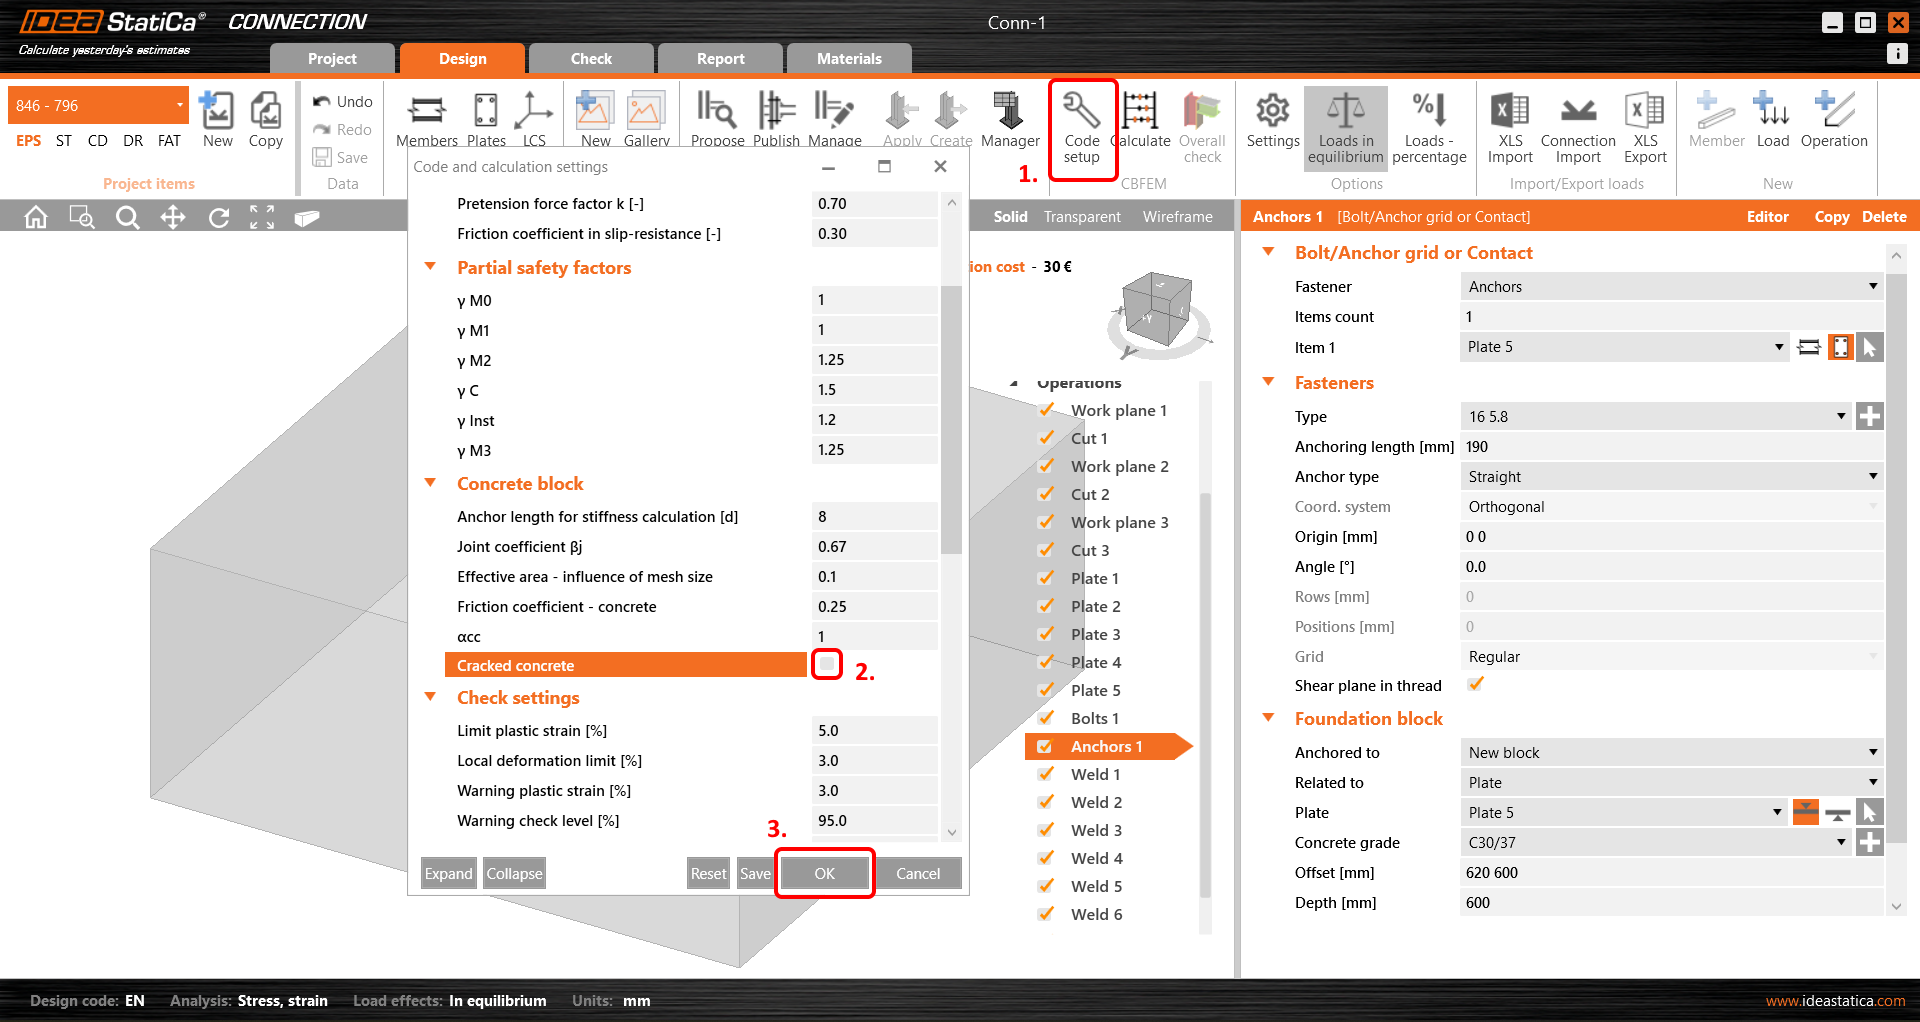Open the Settings gear in Options

click(1273, 120)
